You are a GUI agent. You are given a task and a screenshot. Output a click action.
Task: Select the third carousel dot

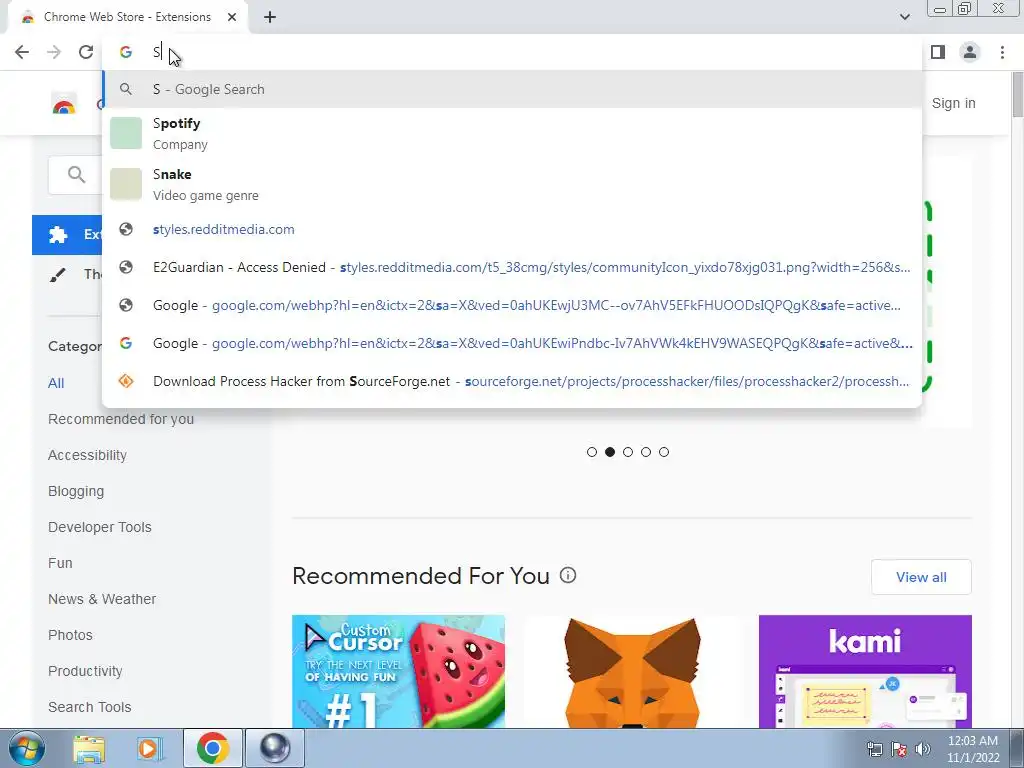tap(628, 452)
